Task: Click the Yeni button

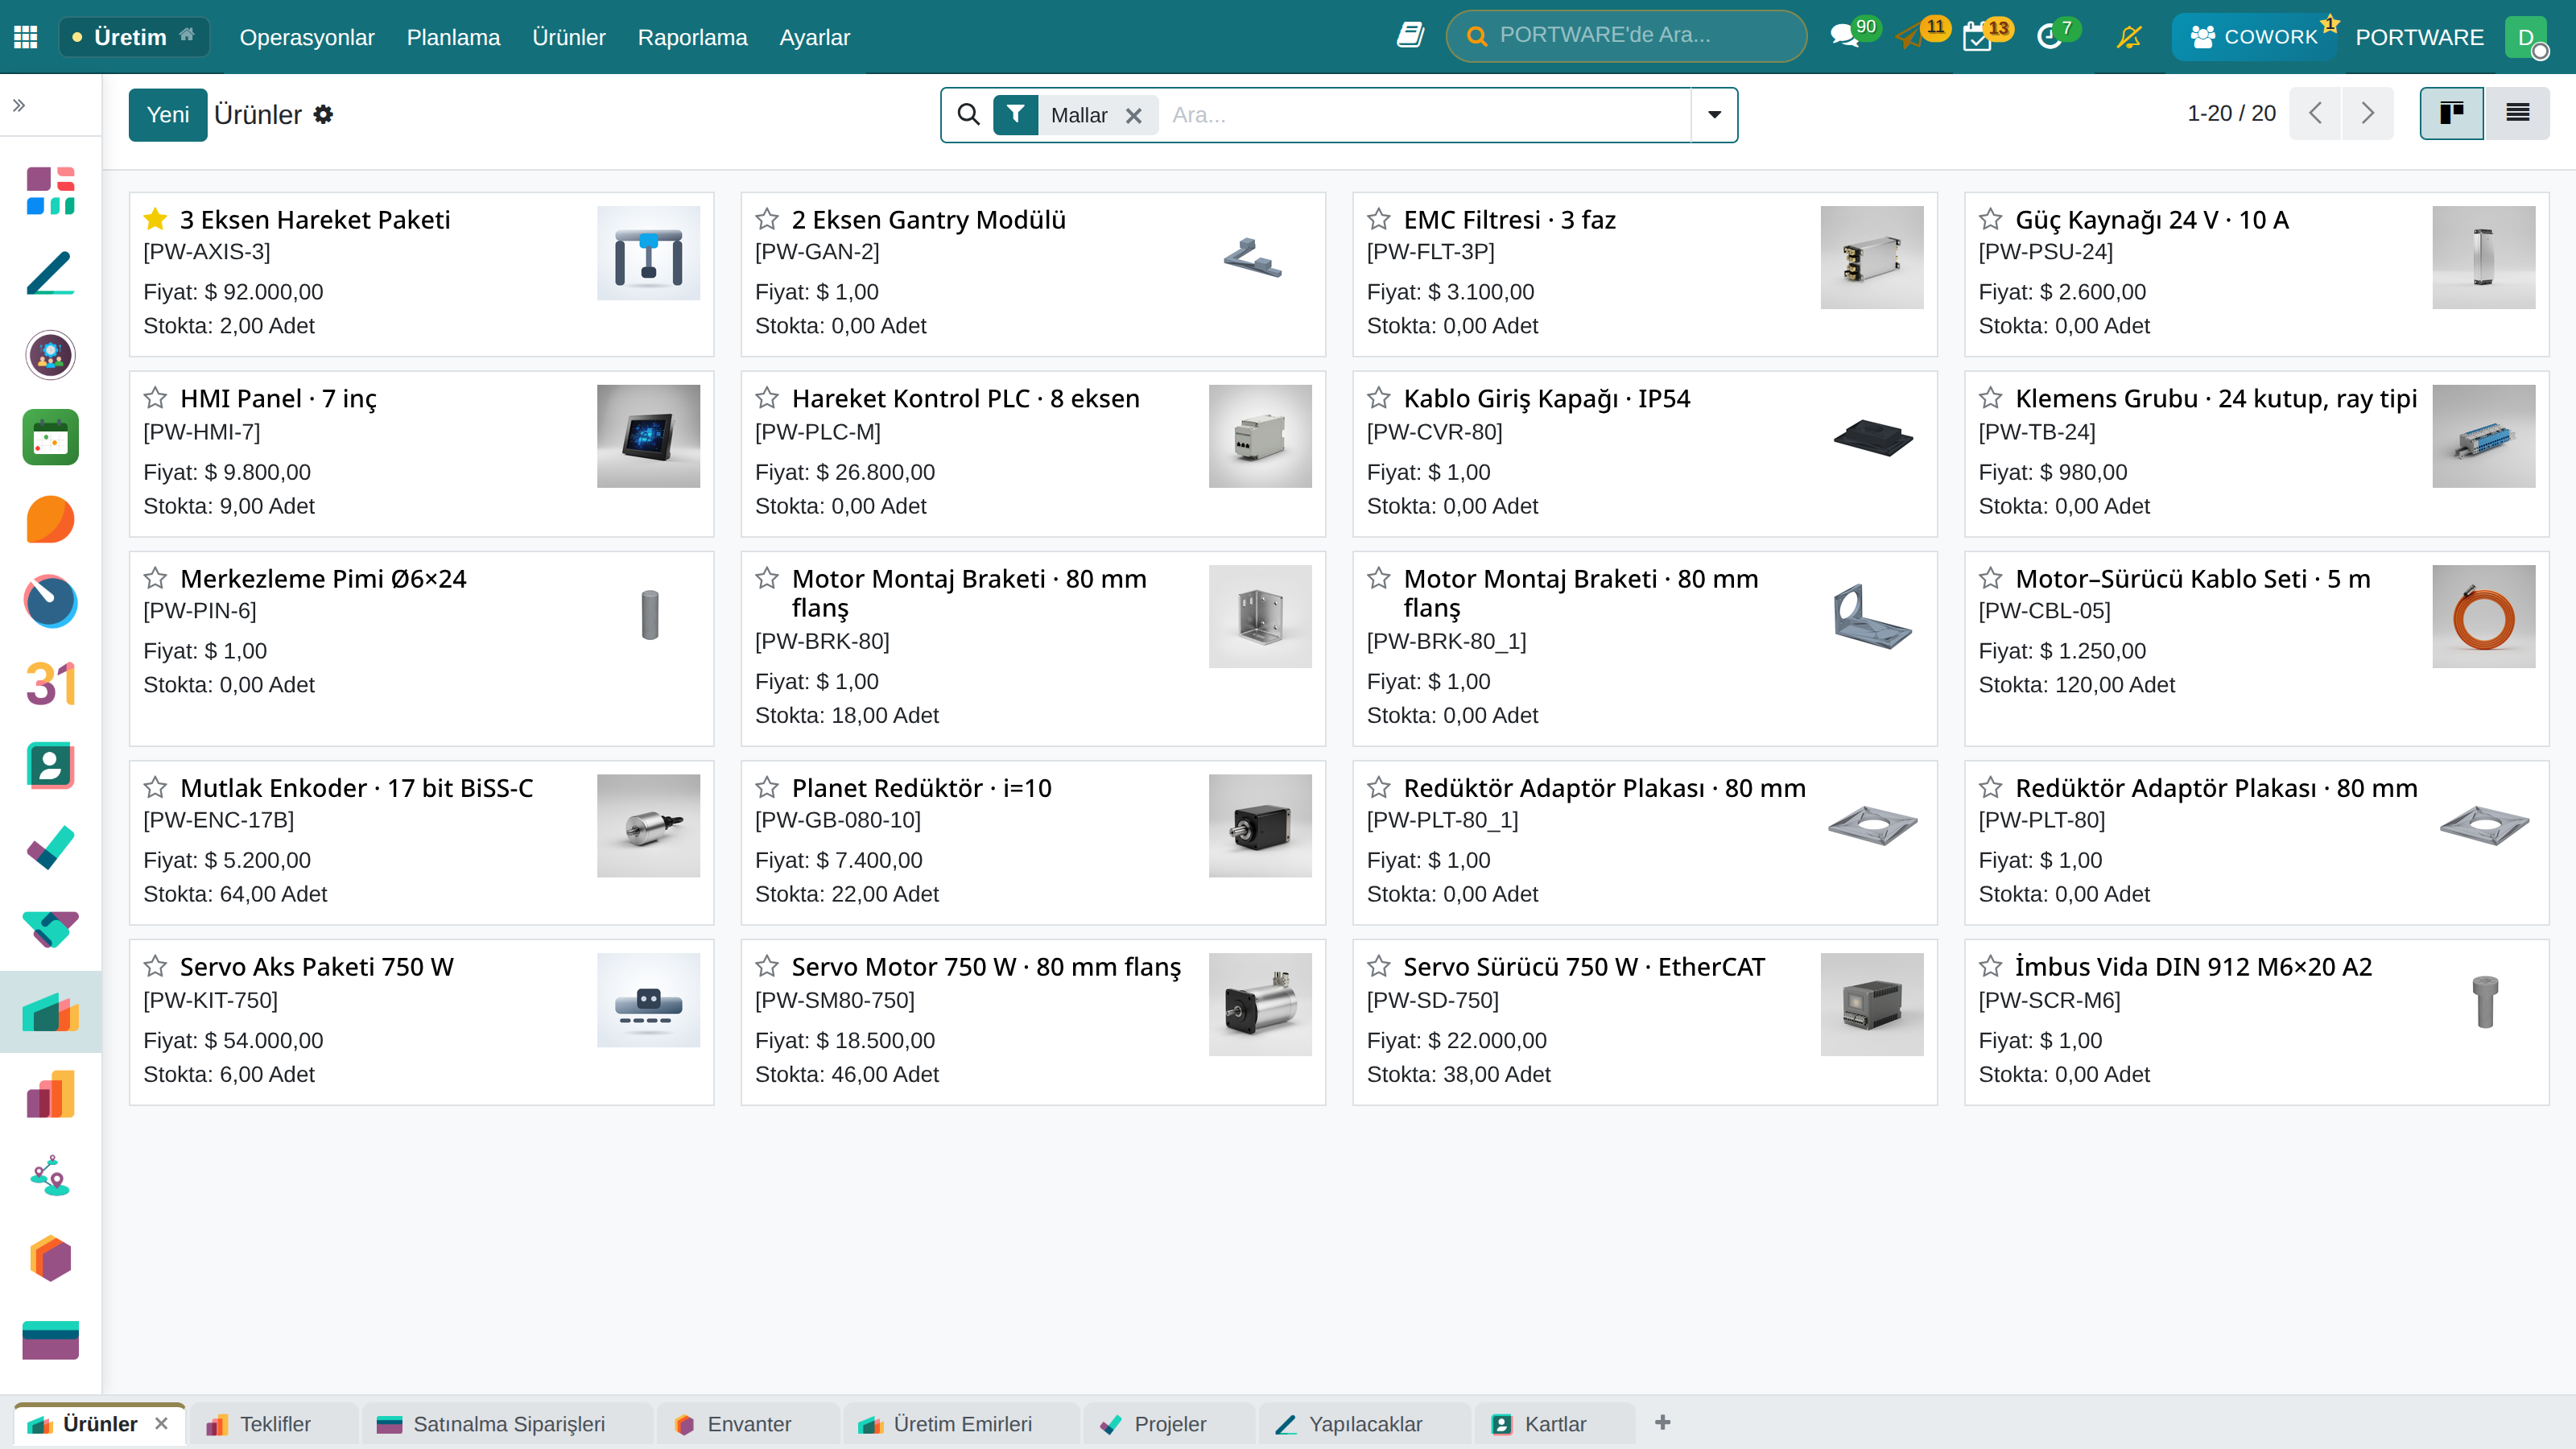Action: [168, 115]
